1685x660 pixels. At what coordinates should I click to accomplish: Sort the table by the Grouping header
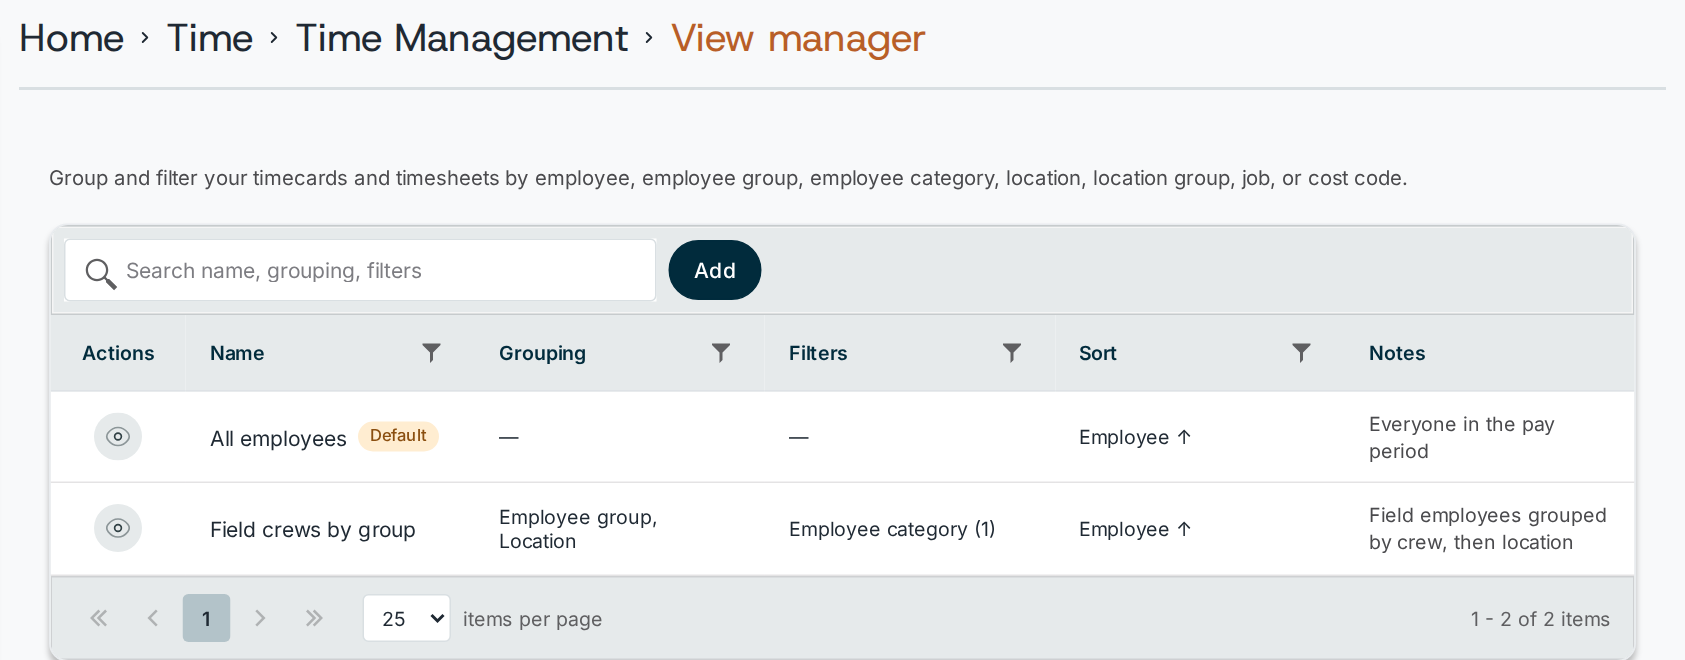[x=542, y=353]
